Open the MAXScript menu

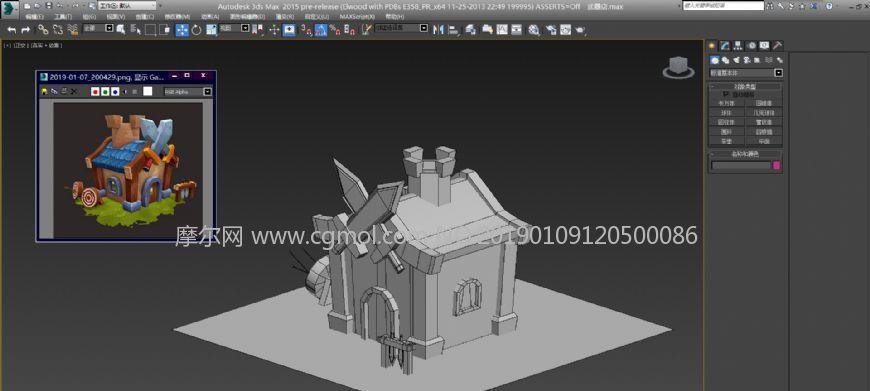[x=357, y=17]
